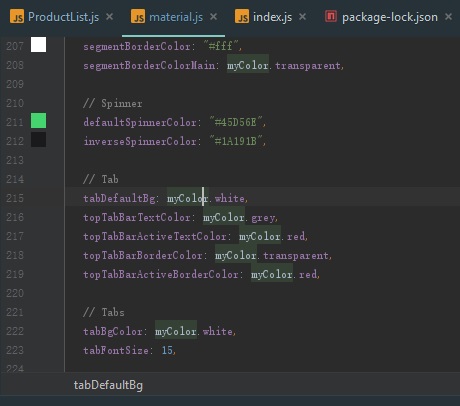Click the number 15 on line 223

tap(167, 350)
